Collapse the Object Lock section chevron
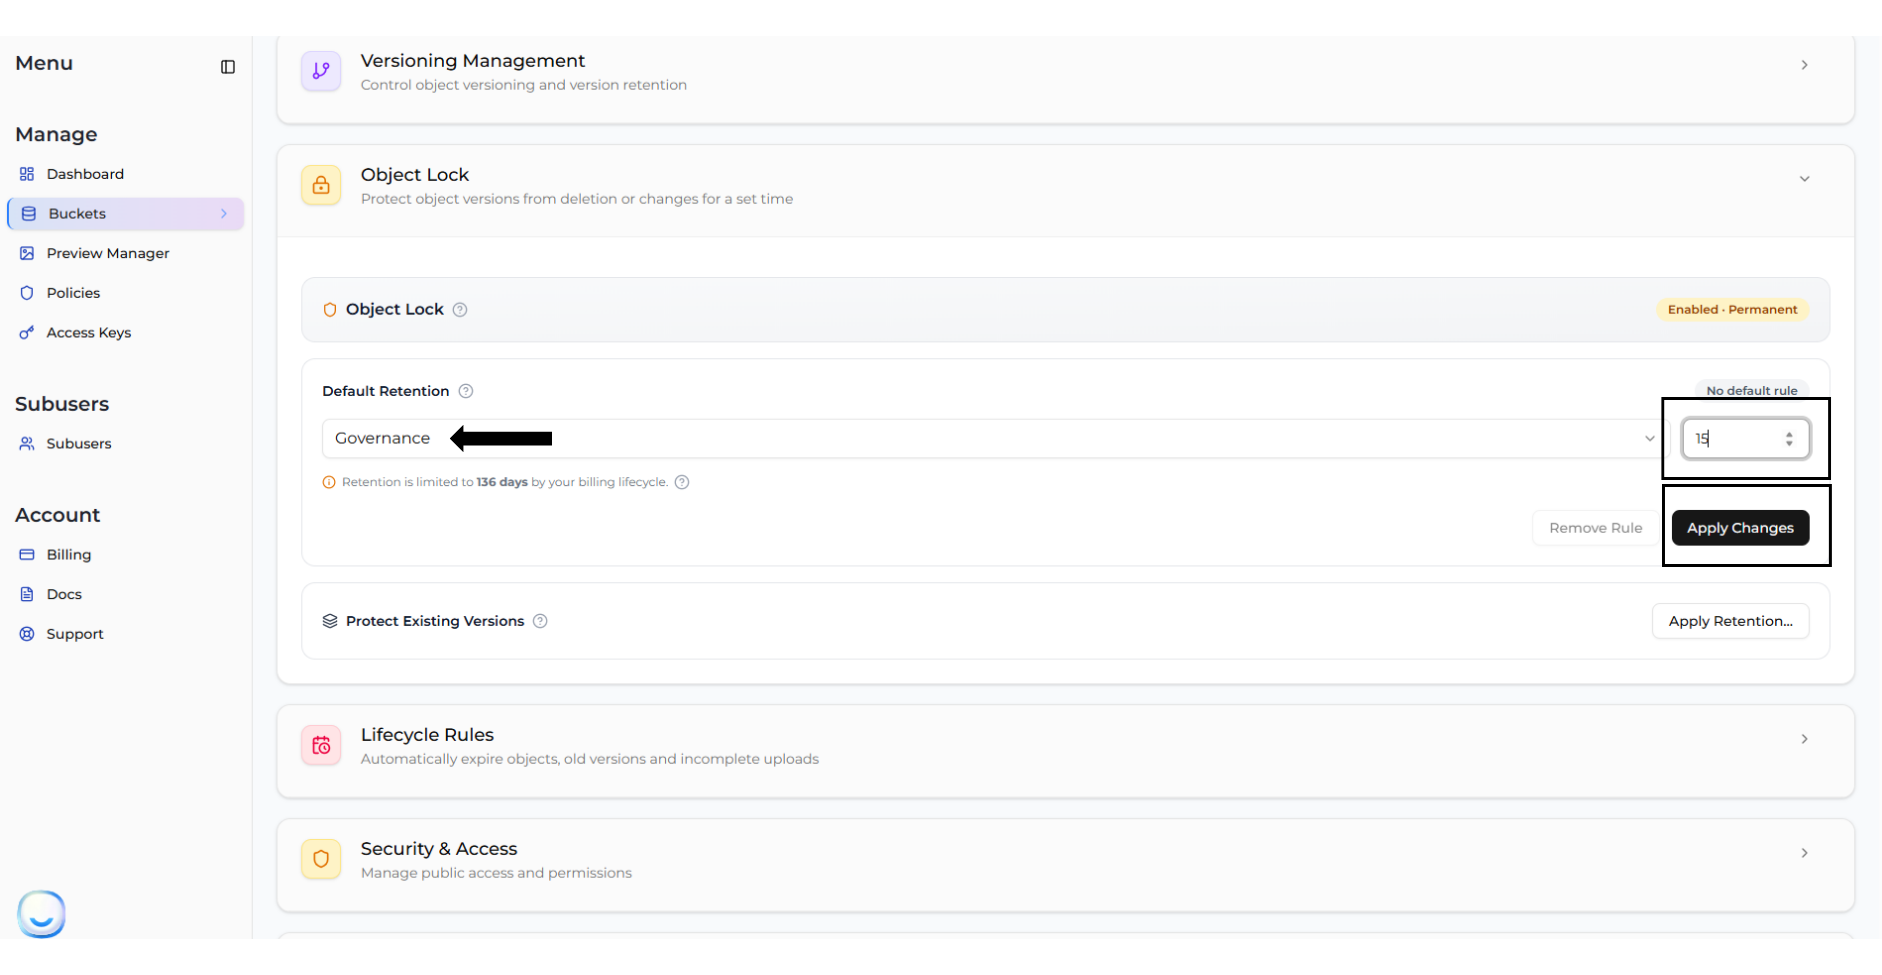Viewport: 1882px width, 975px height. coord(1804,179)
